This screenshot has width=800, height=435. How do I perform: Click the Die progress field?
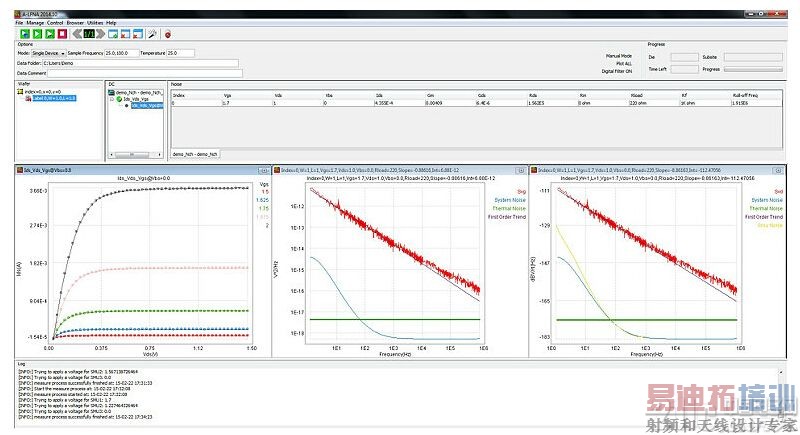click(x=684, y=57)
